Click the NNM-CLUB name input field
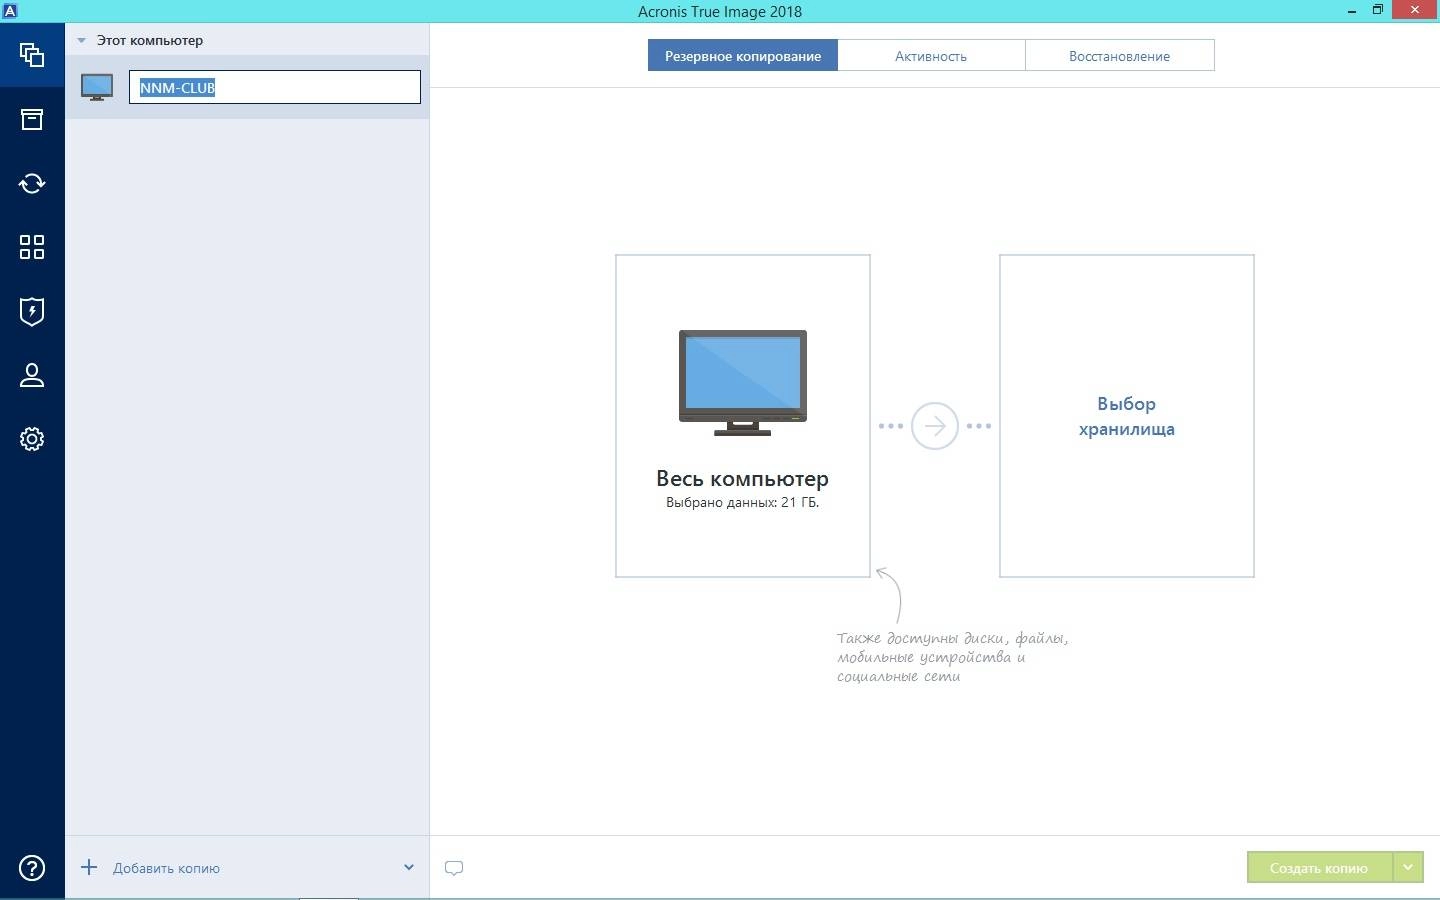Screen dimensions: 1440x900 [x=275, y=87]
